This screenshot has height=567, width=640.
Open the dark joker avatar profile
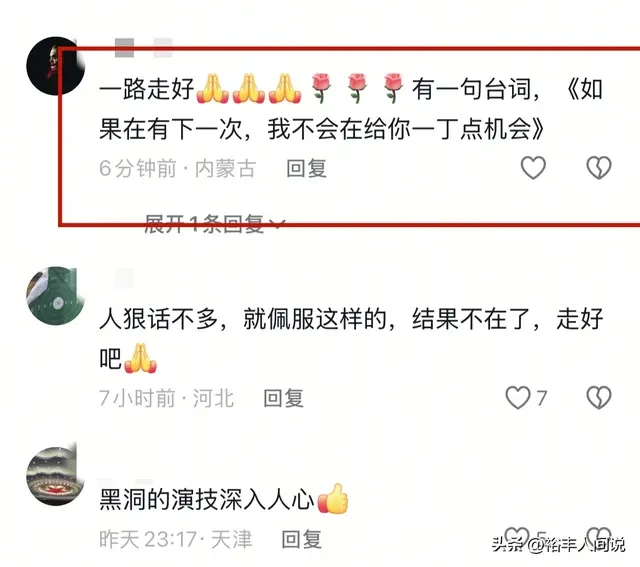56,66
